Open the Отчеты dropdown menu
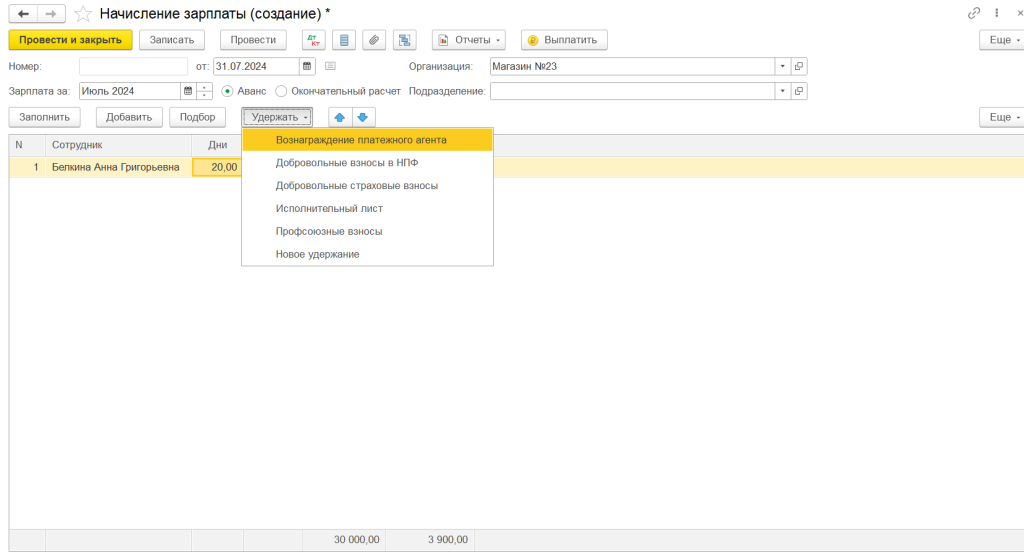This screenshot has height=553, width=1024. coord(469,40)
